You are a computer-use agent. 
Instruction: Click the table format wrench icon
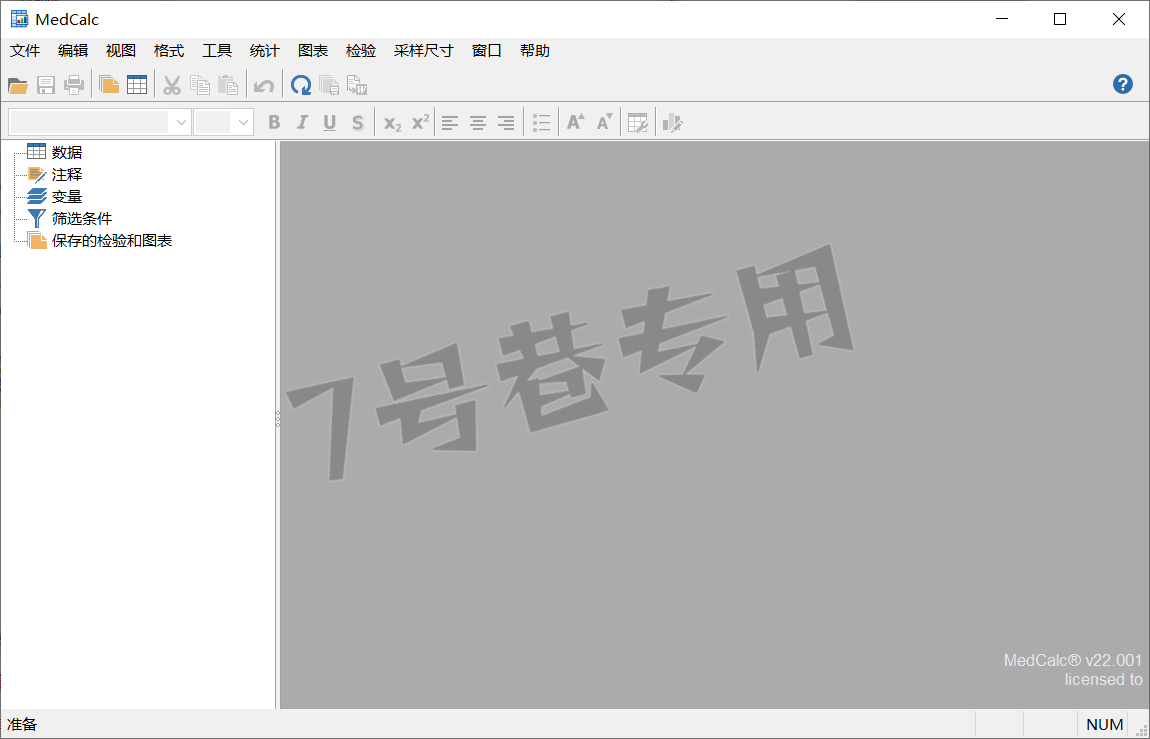638,122
